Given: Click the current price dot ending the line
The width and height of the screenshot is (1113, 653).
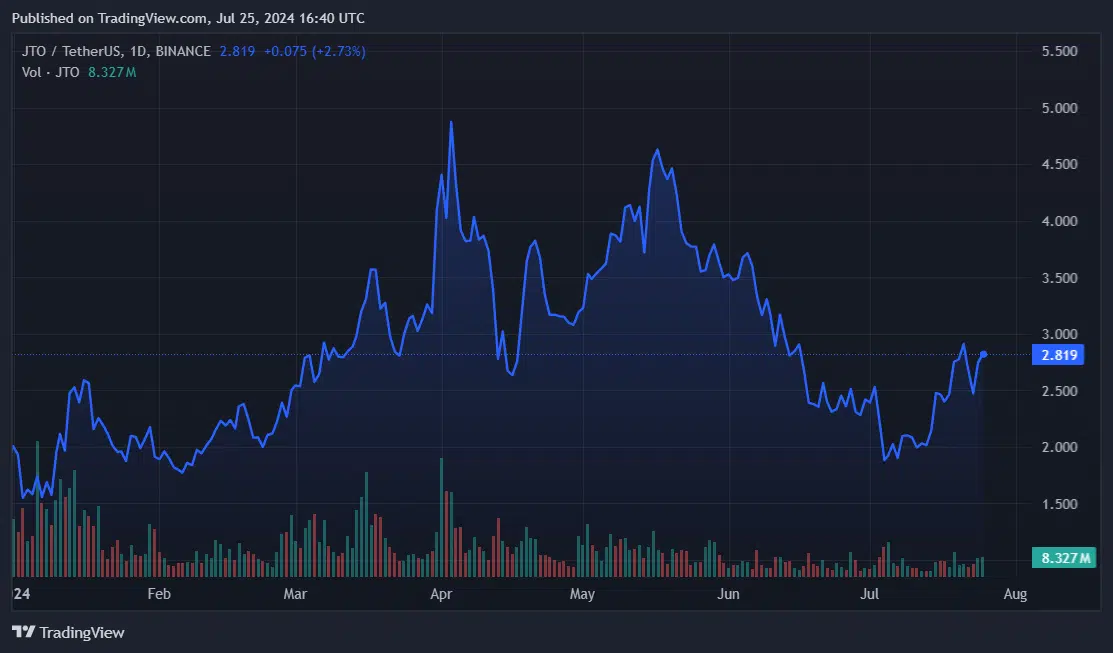Looking at the screenshot, I should 984,354.
